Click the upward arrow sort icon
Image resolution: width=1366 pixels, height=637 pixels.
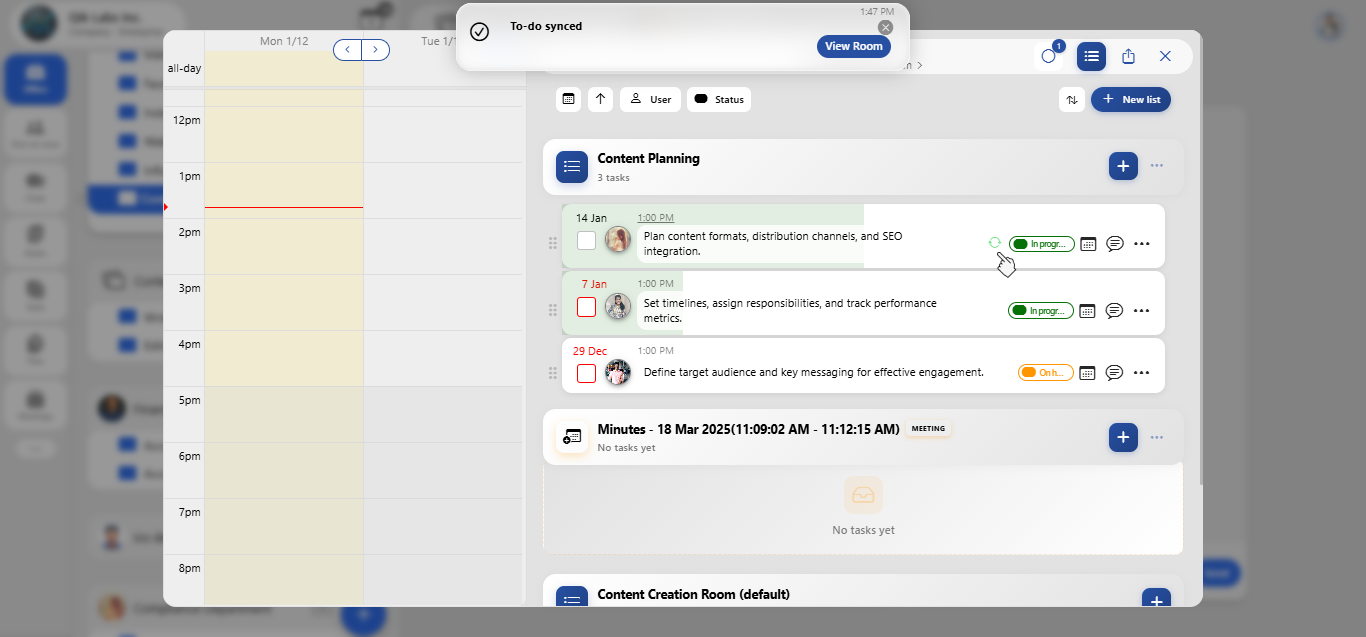click(601, 99)
